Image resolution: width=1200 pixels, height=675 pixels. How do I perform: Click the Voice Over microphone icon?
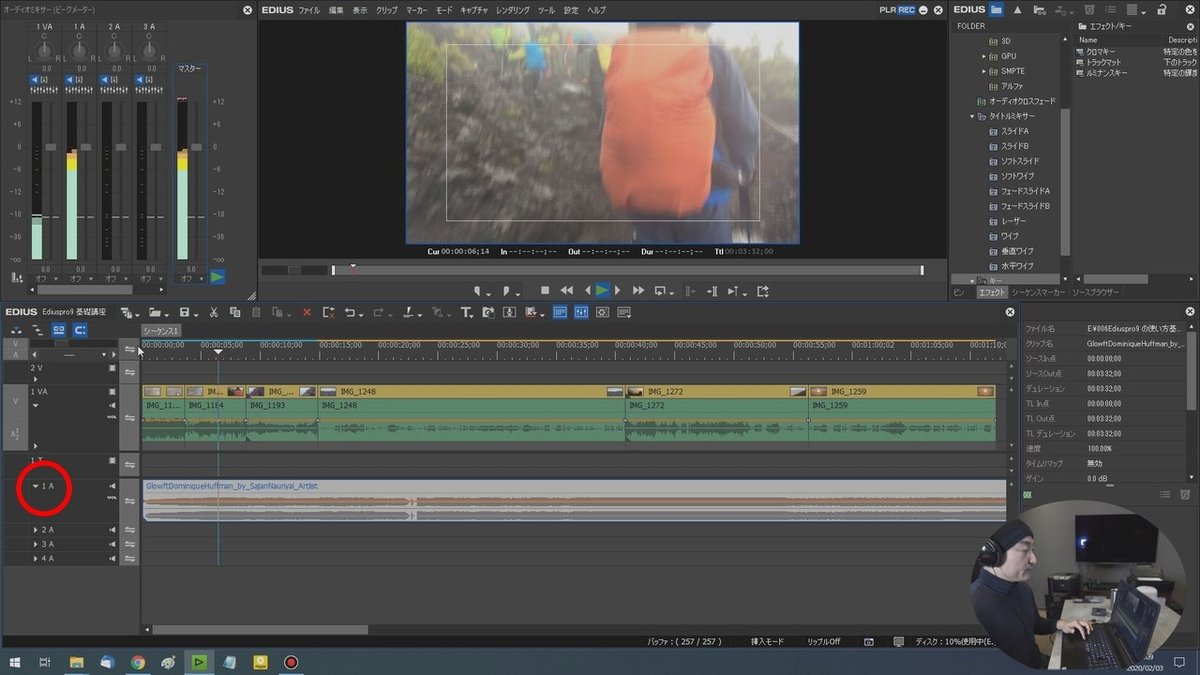pyautogui.click(x=509, y=313)
